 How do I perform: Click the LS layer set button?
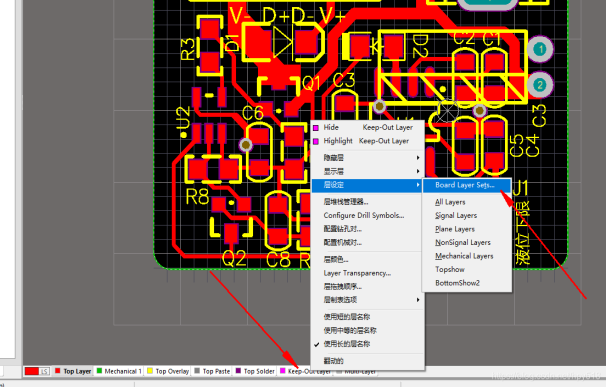pos(44,371)
